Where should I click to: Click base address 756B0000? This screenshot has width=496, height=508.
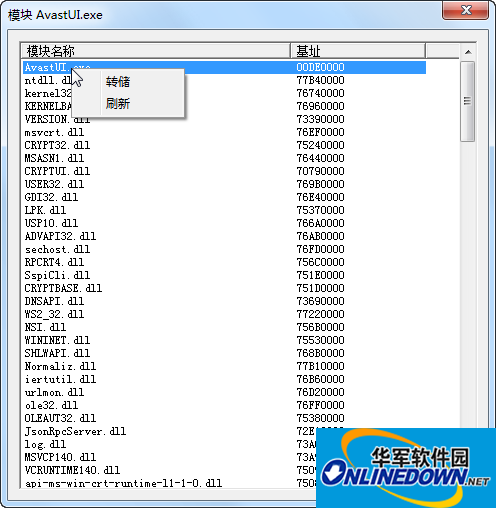pos(320,327)
